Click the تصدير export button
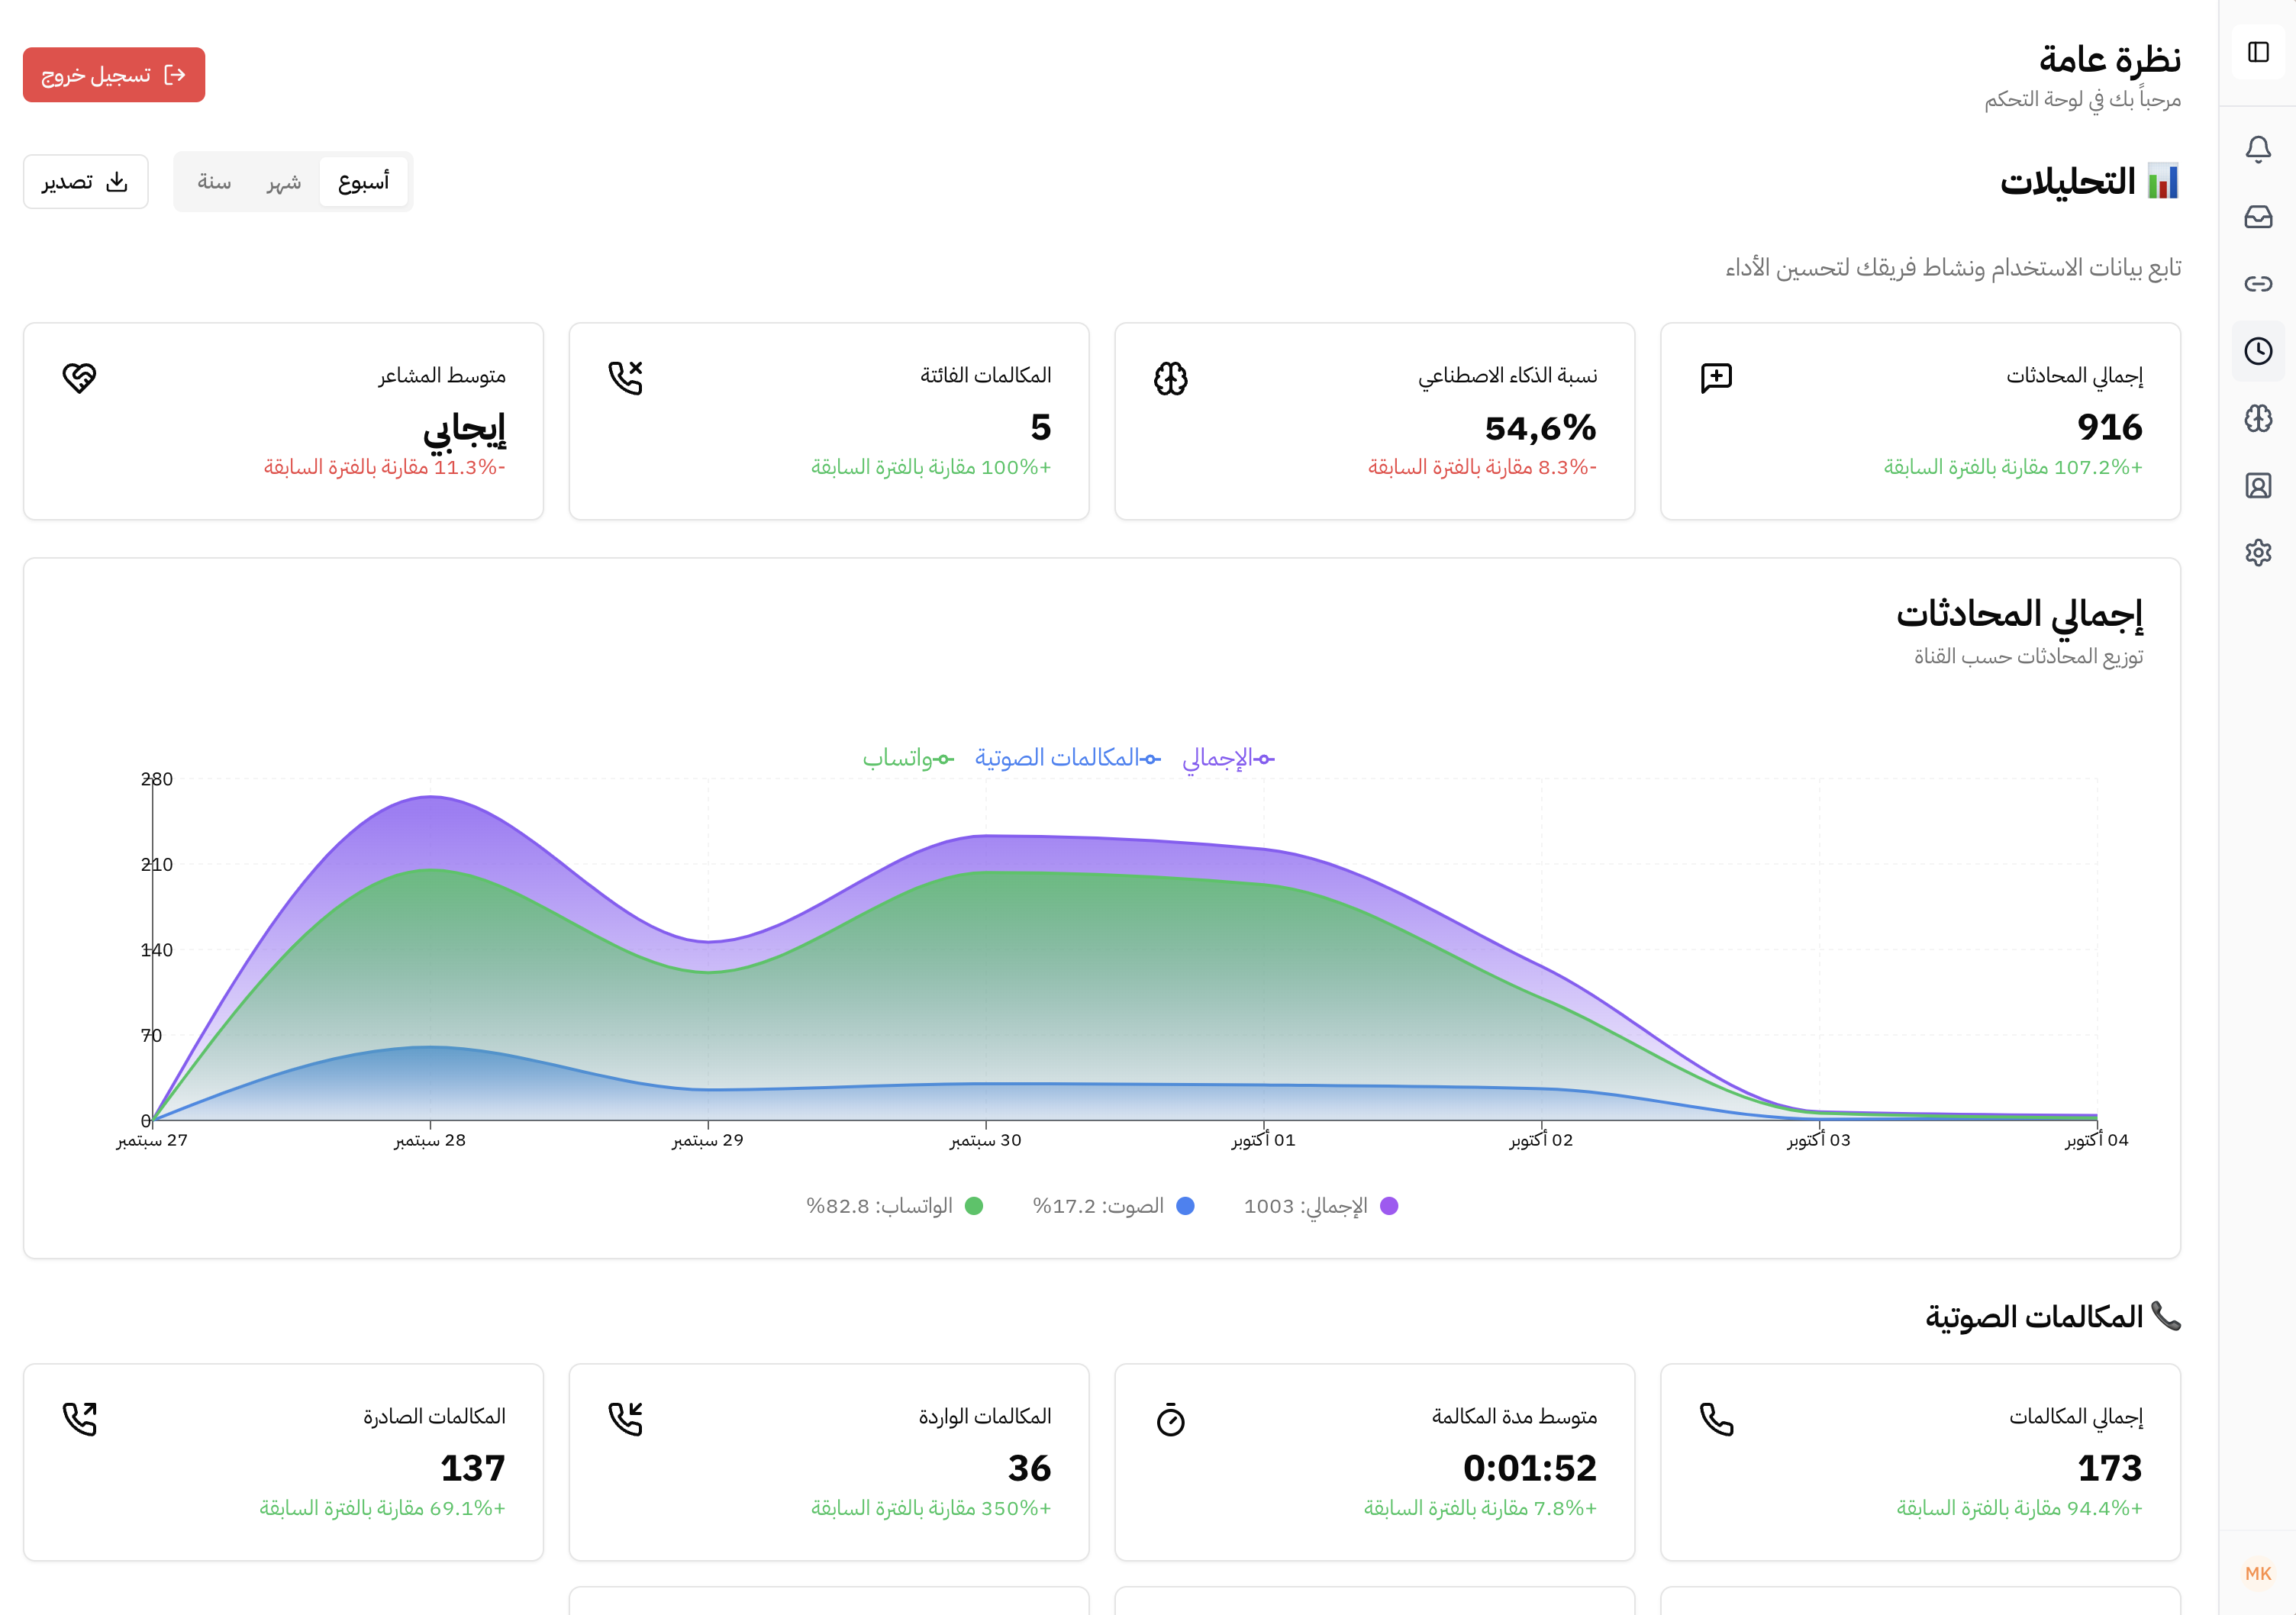2296x1615 pixels. (x=86, y=182)
